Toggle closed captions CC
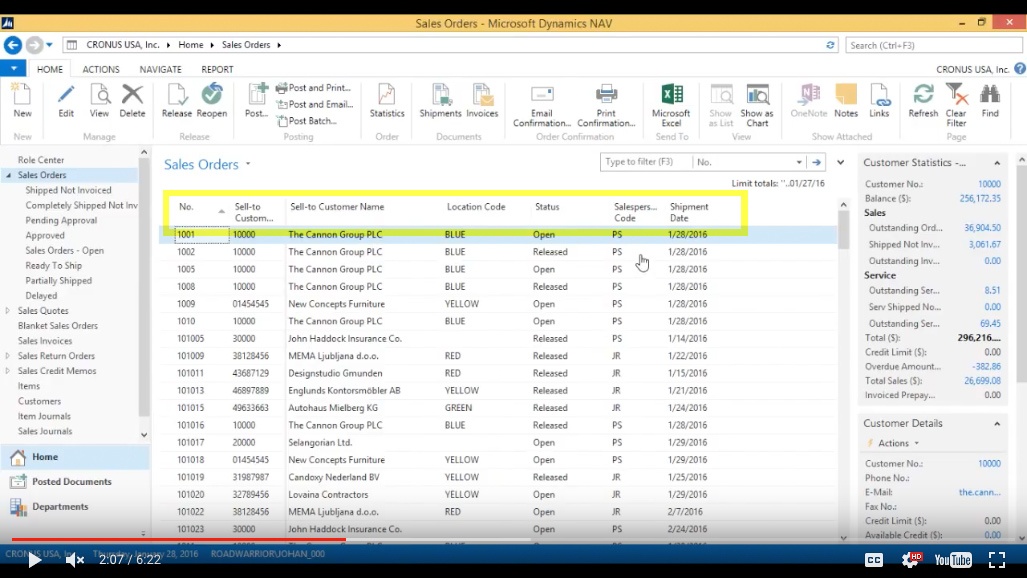The height and width of the screenshot is (578, 1027). pyautogui.click(x=874, y=560)
